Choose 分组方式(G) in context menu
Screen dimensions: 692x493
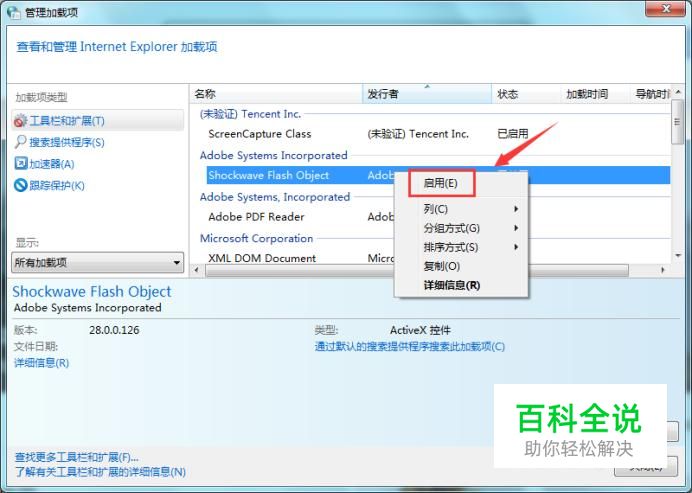[x=461, y=228]
